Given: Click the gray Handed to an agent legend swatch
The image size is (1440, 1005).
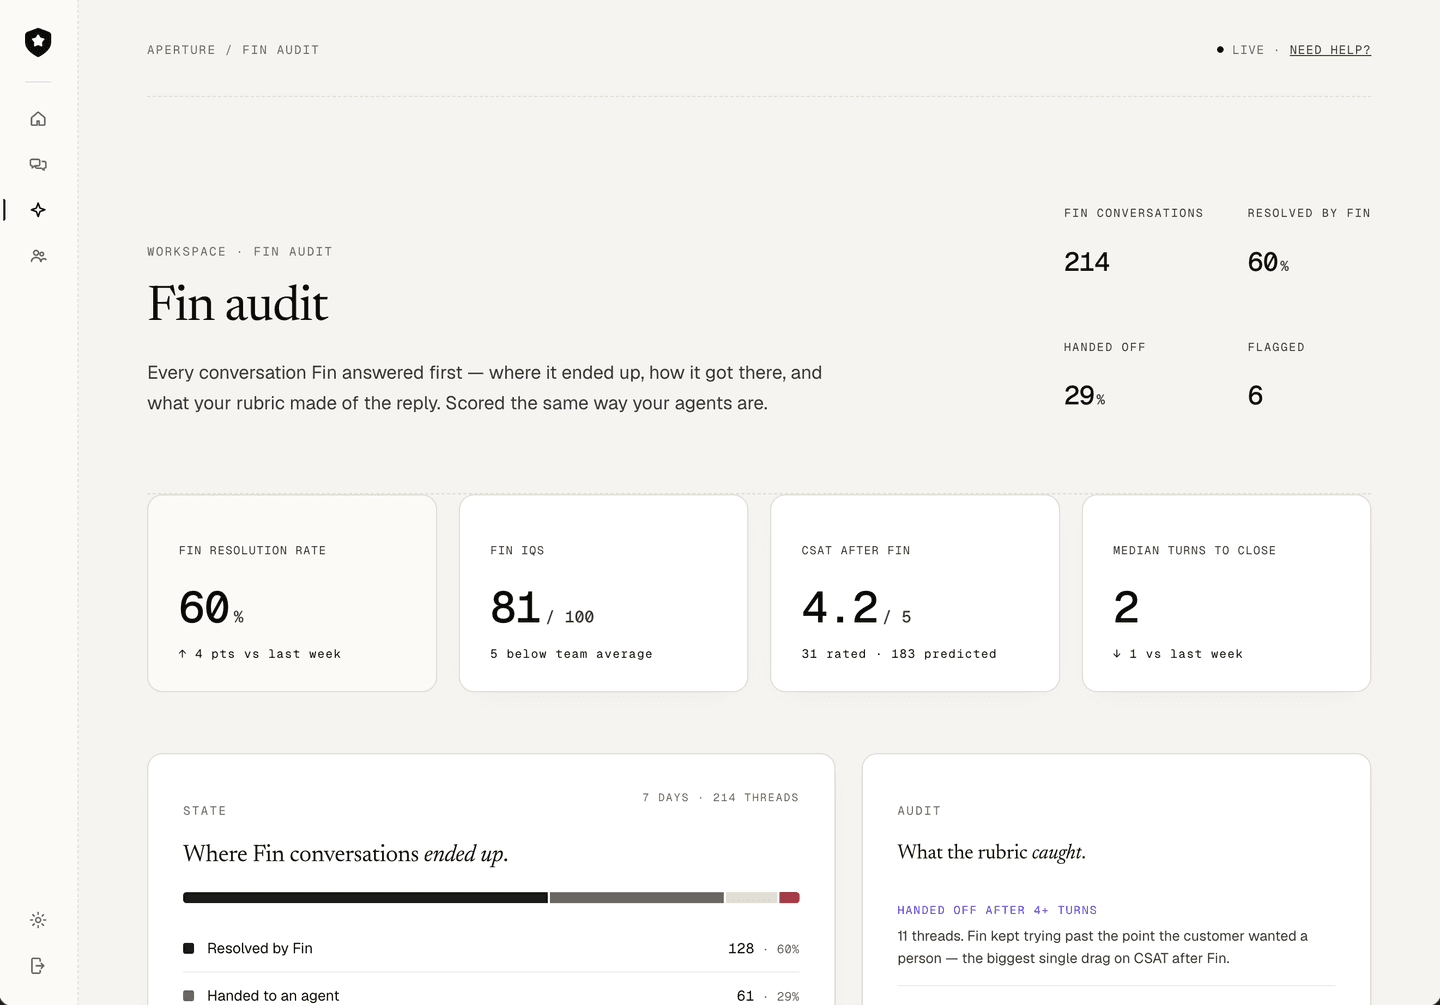Looking at the screenshot, I should [189, 996].
